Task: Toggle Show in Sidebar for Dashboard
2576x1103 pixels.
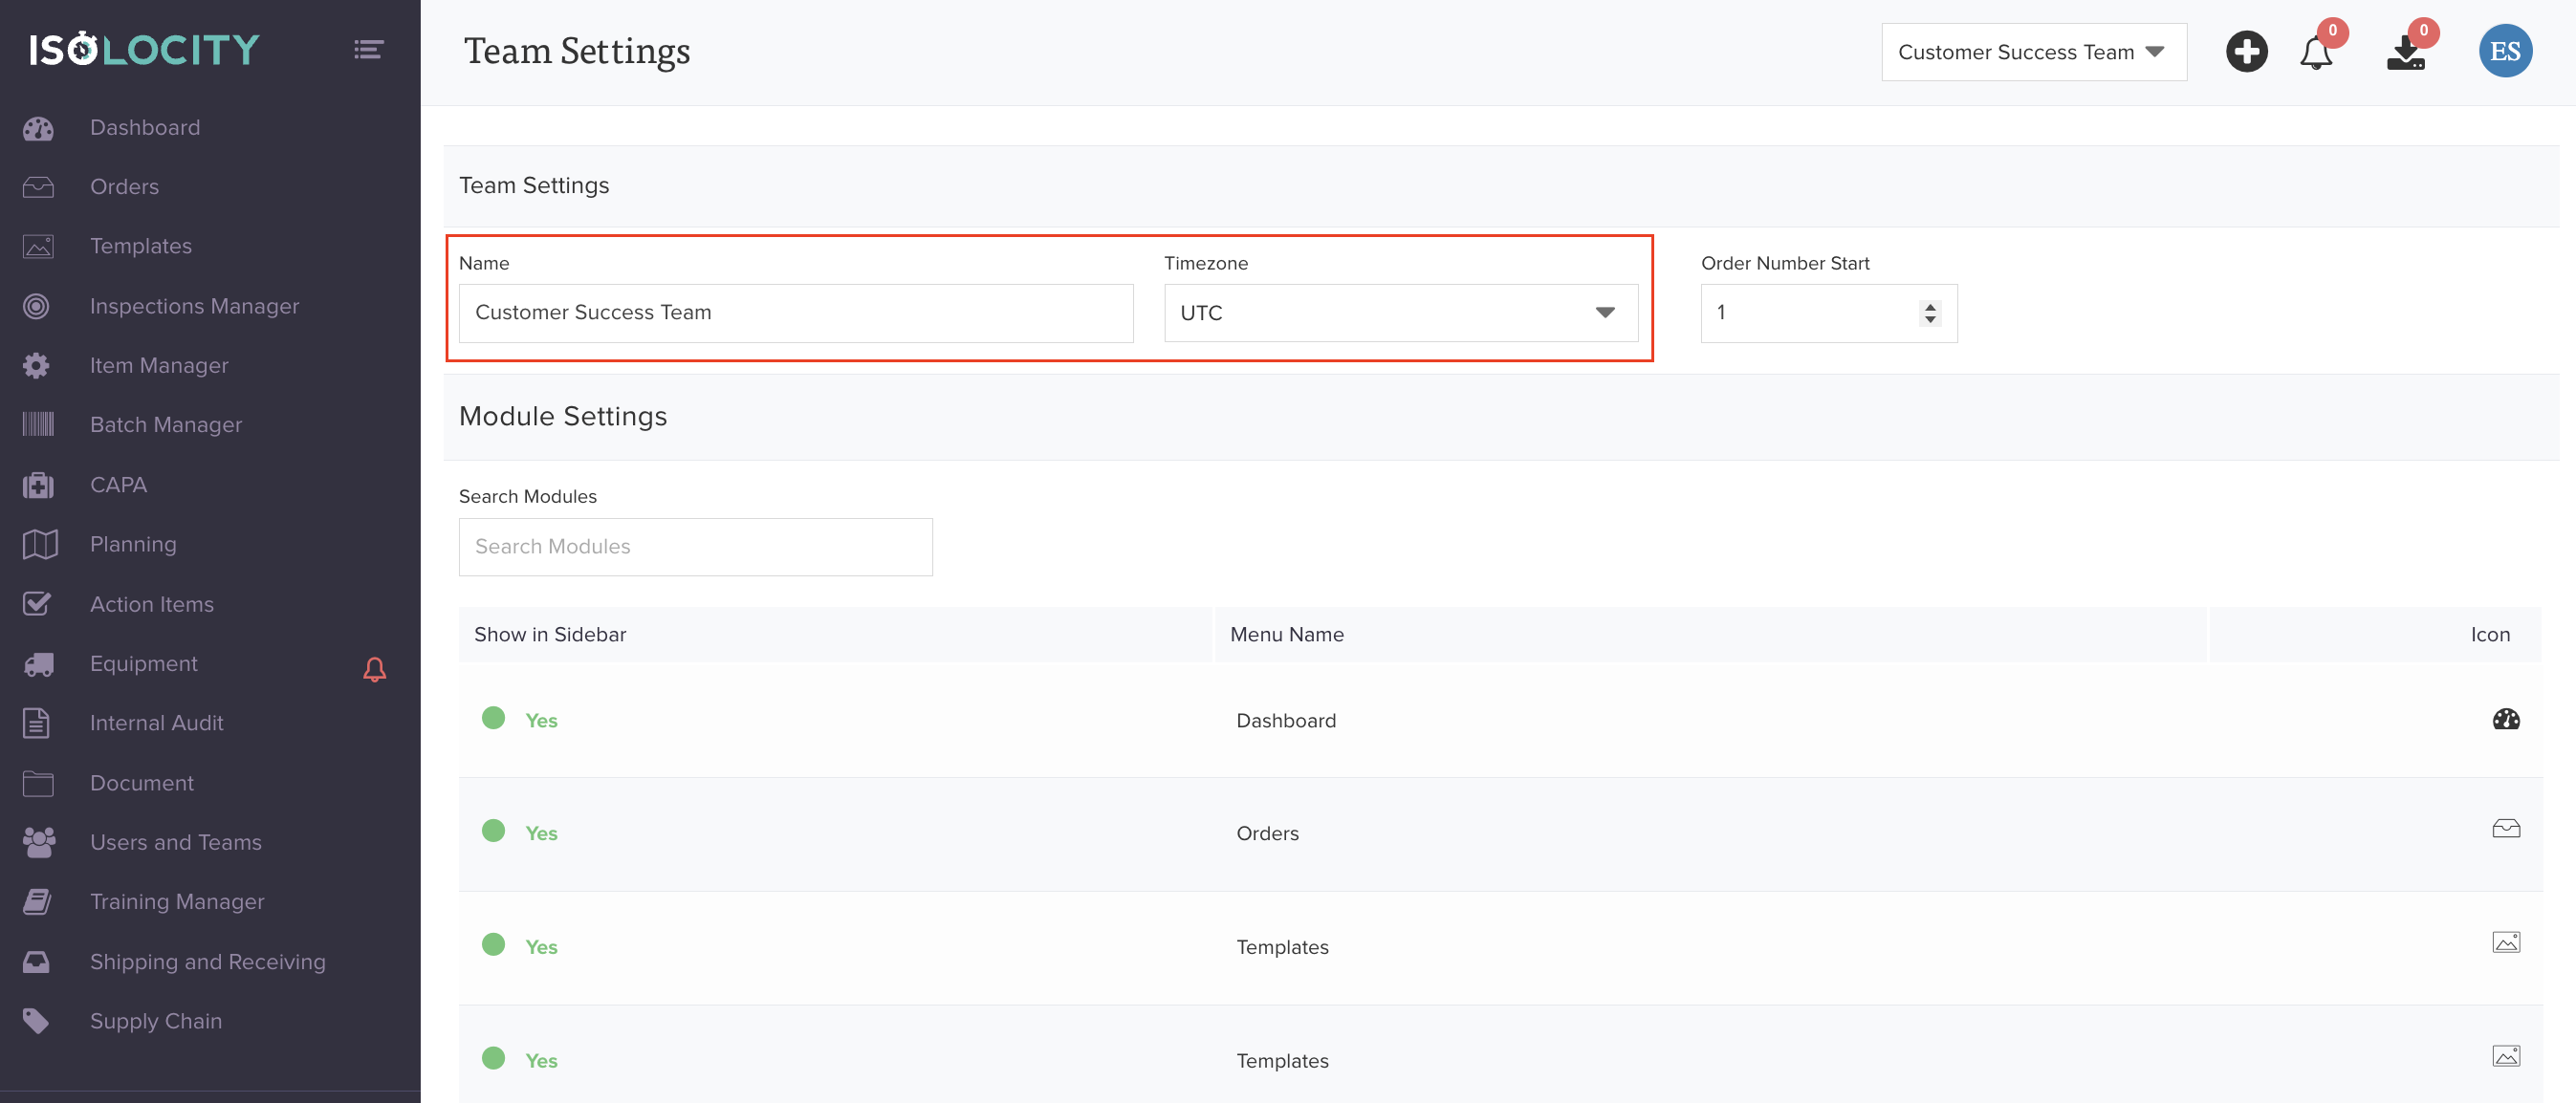Action: [x=493, y=718]
